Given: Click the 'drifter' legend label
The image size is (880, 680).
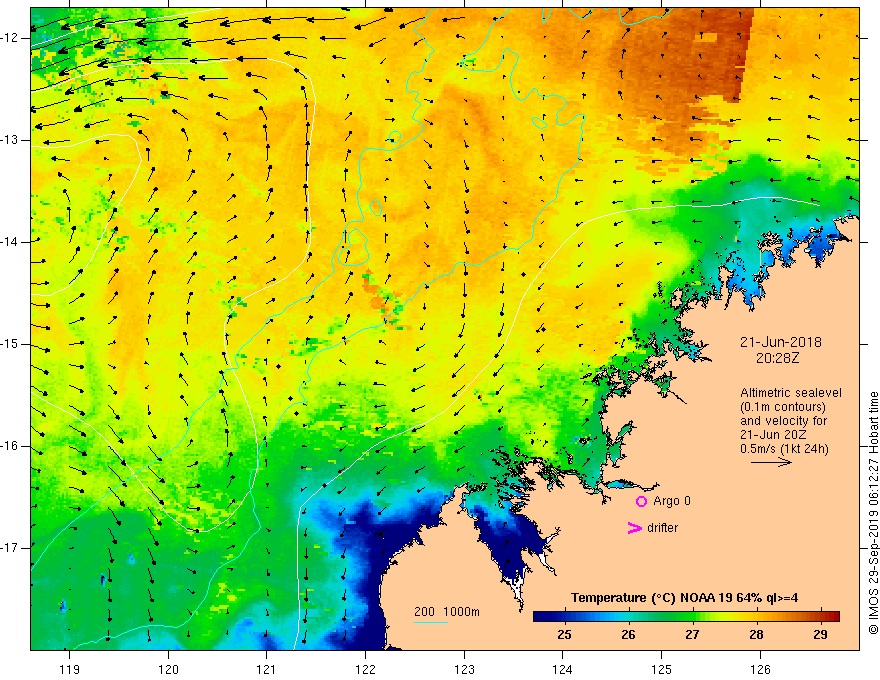Looking at the screenshot, I should (x=662, y=528).
